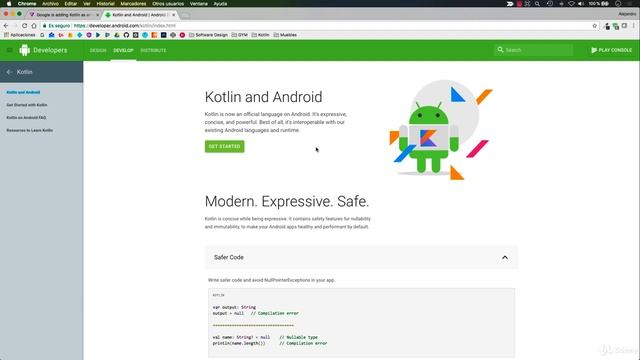
Task: Open 'Resources to Learn Kotlin' sidebar link
Action: (29, 130)
